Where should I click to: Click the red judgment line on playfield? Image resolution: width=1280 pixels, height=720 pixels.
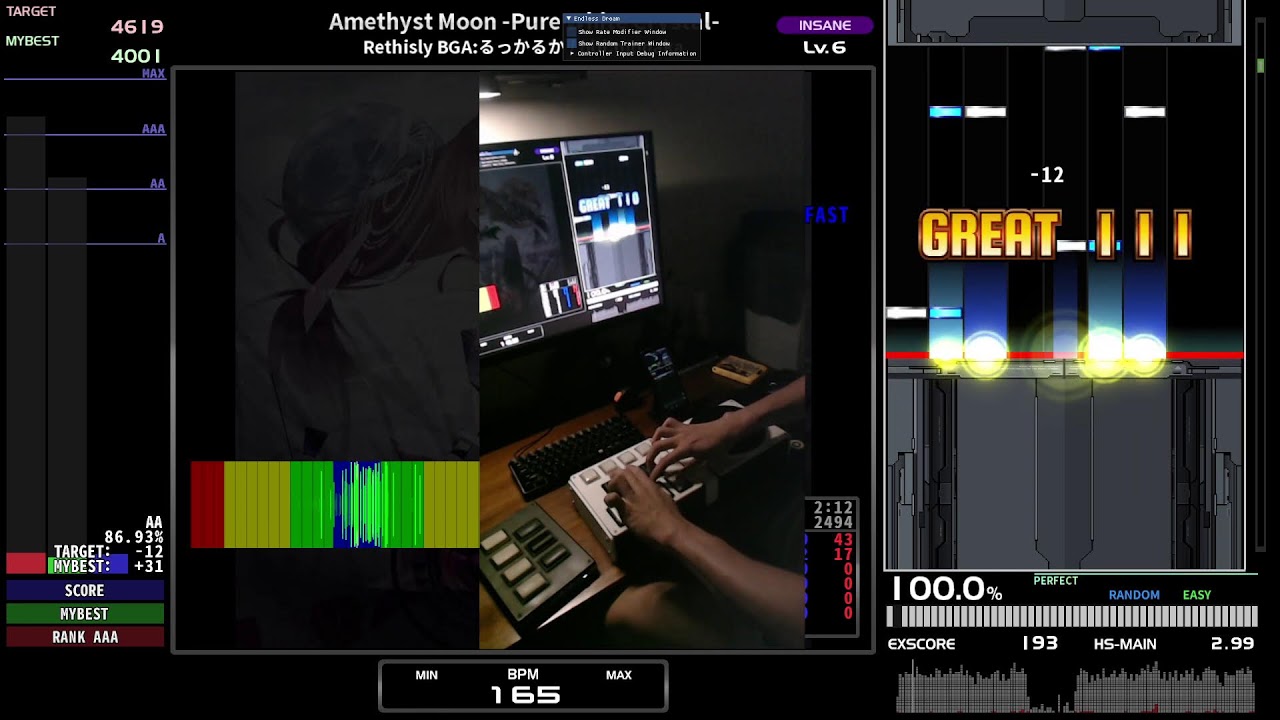tap(1065, 355)
